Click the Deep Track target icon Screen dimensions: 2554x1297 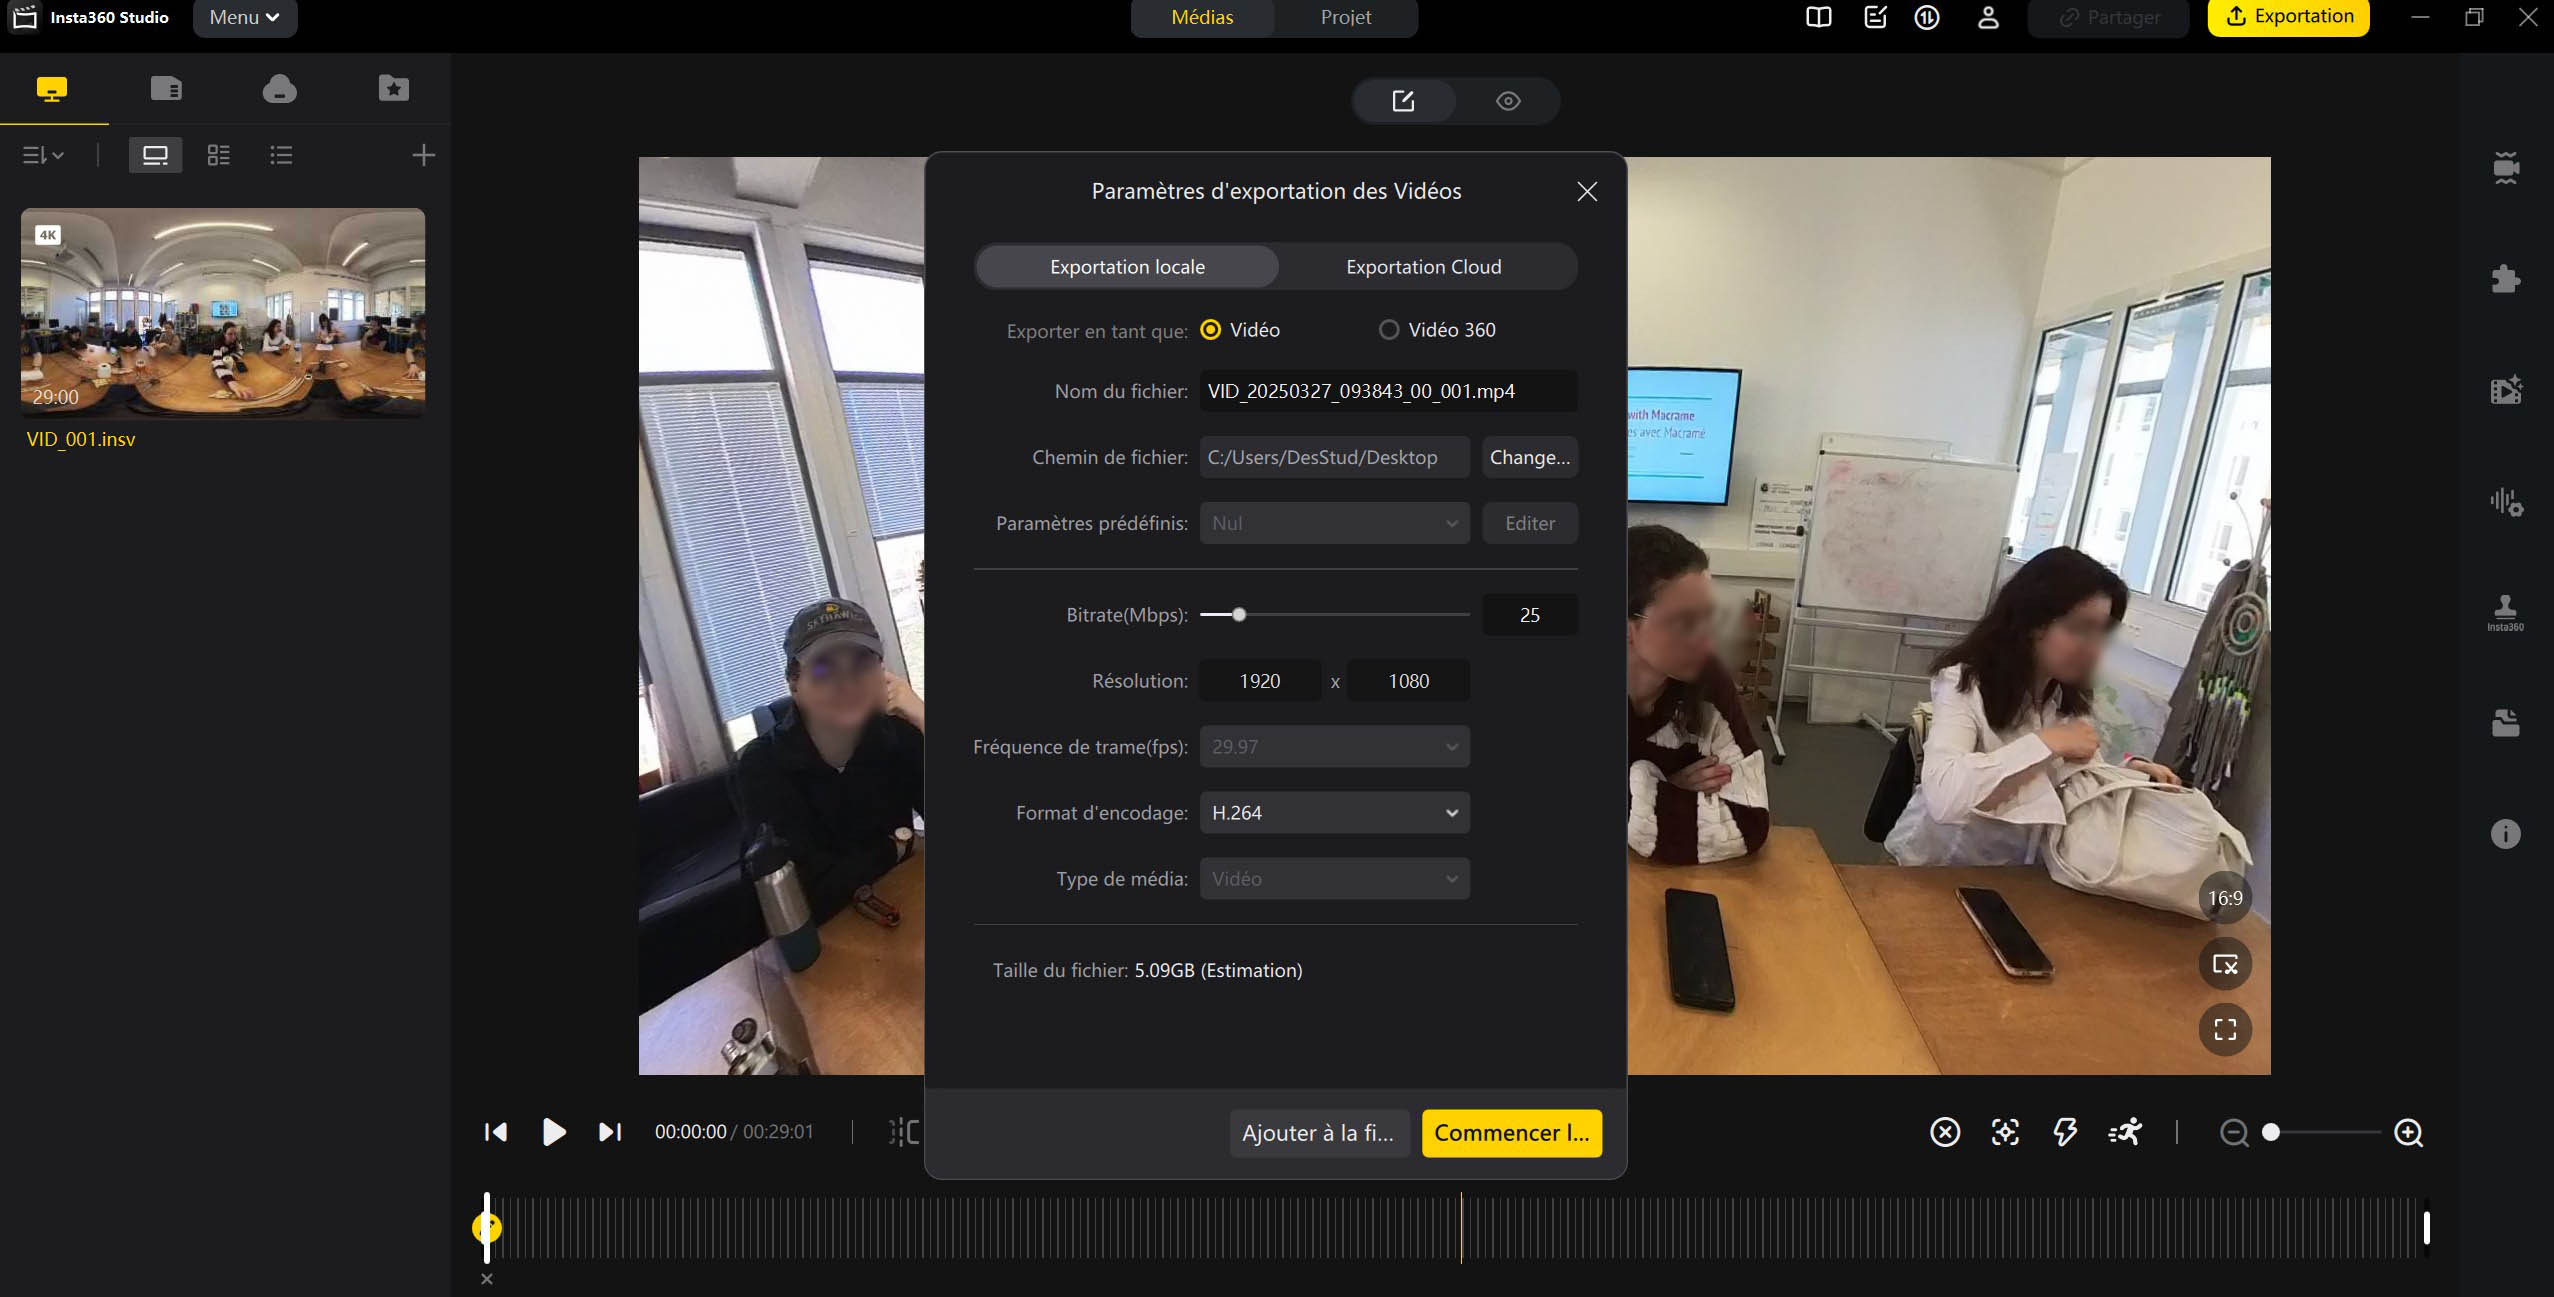point(2005,1132)
